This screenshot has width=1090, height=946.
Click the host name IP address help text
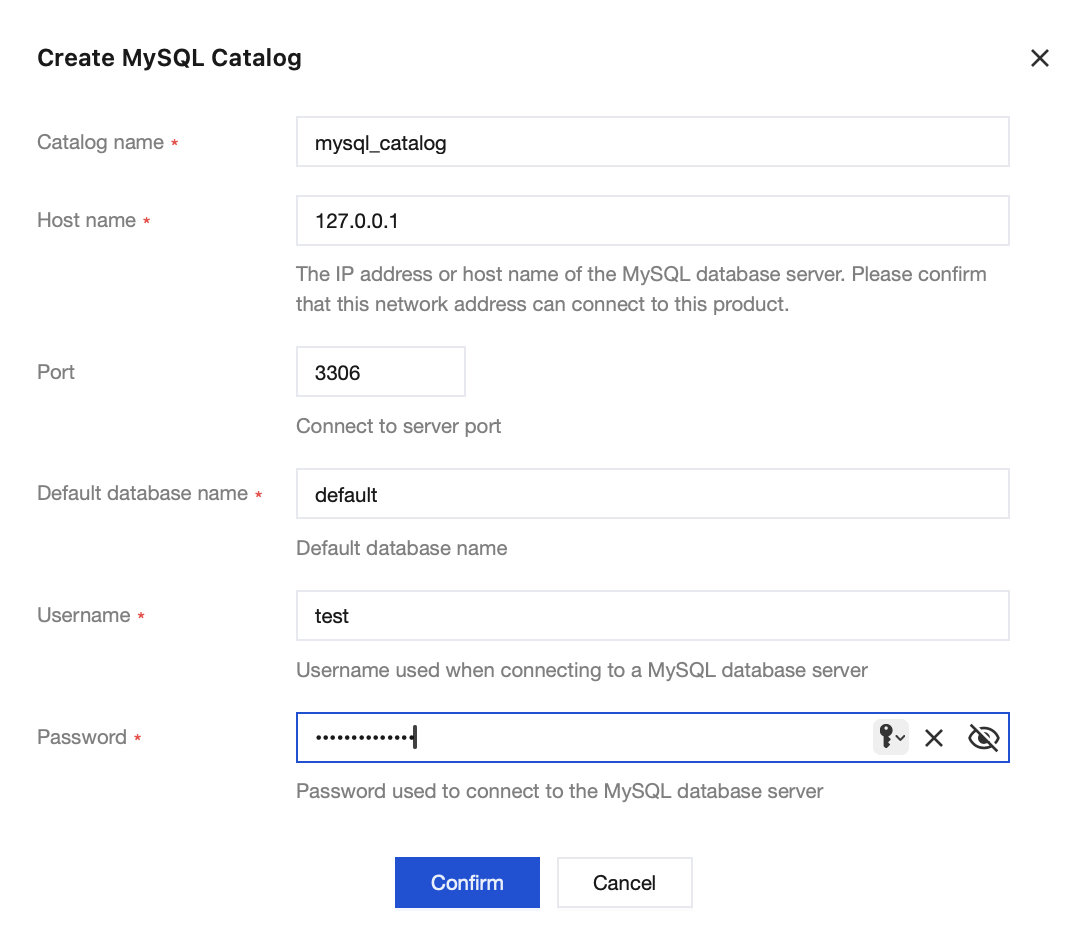[641, 289]
